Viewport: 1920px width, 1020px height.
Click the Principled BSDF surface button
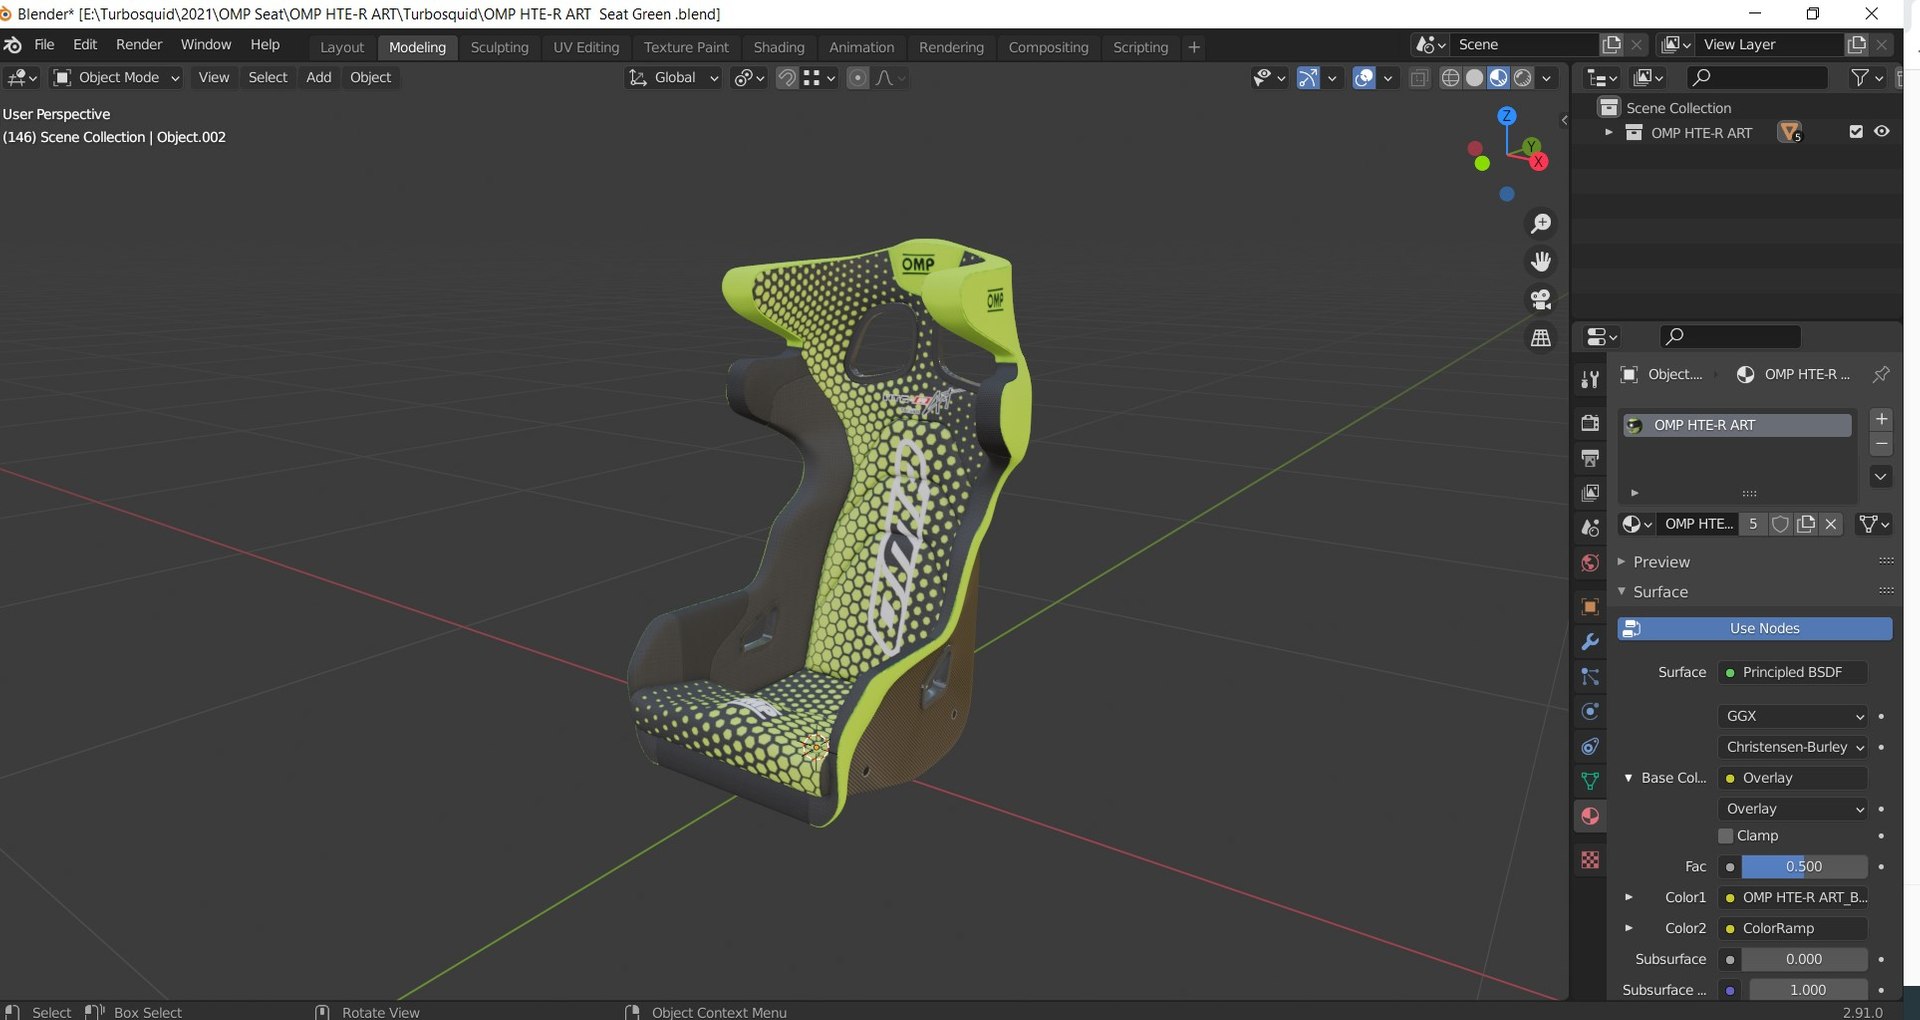pos(1793,672)
